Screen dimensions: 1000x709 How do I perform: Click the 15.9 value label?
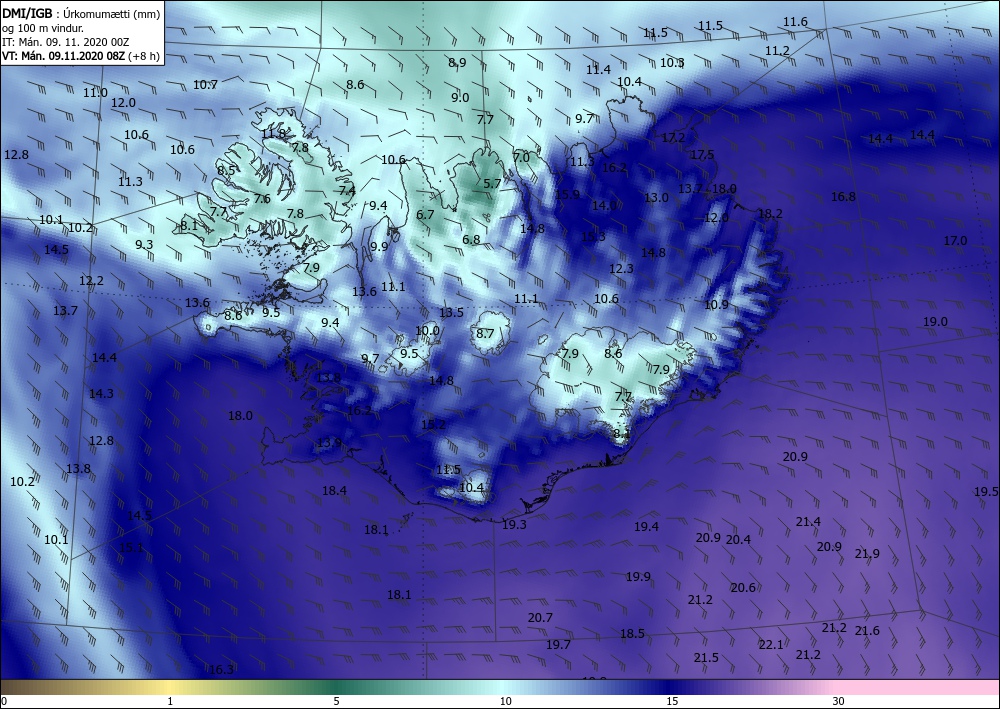pyautogui.click(x=567, y=194)
